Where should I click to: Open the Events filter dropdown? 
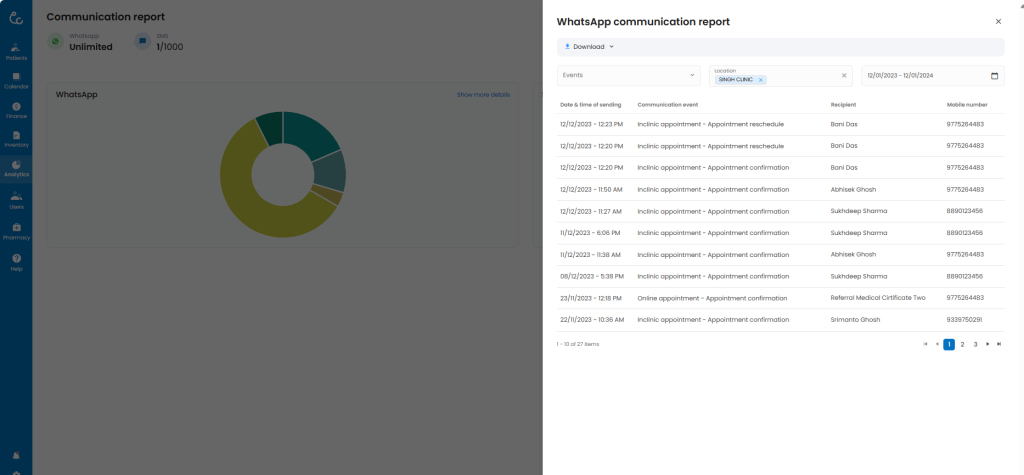[x=629, y=76]
